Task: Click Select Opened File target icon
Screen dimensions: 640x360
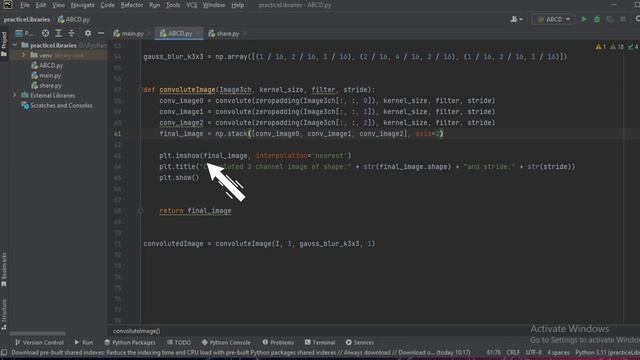Action: coord(45,33)
